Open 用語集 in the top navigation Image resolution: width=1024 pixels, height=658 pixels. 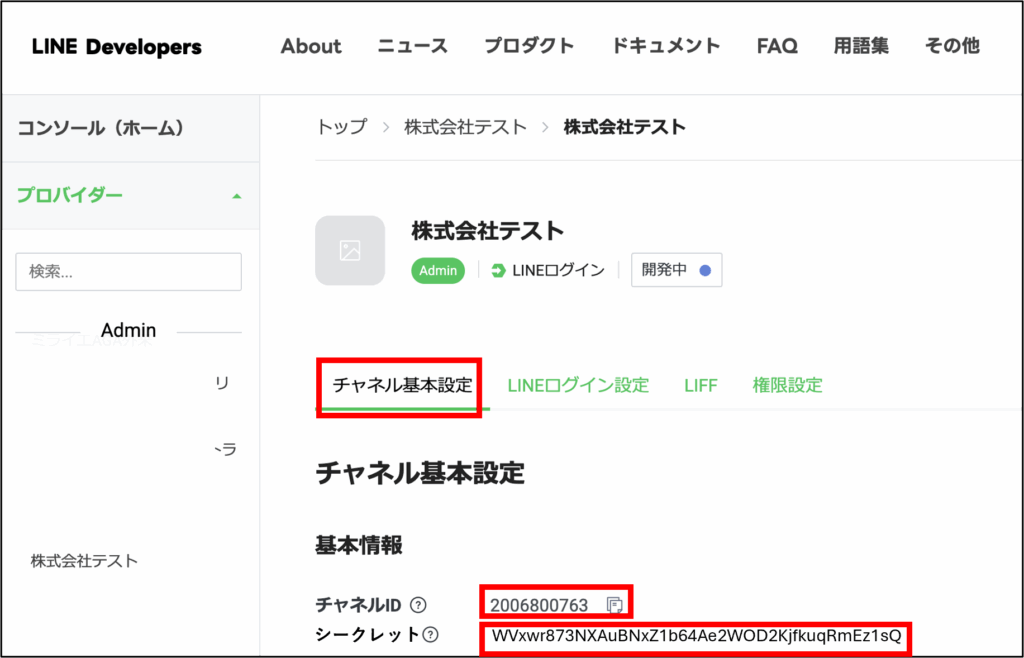pos(861,46)
